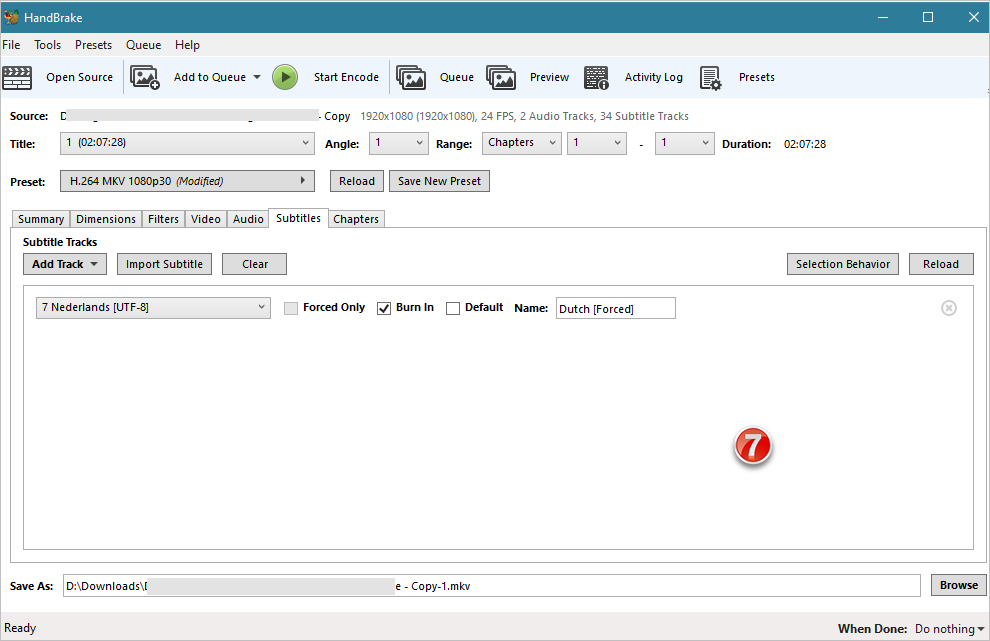Click the HandBrake app icon in title bar

[x=11, y=17]
